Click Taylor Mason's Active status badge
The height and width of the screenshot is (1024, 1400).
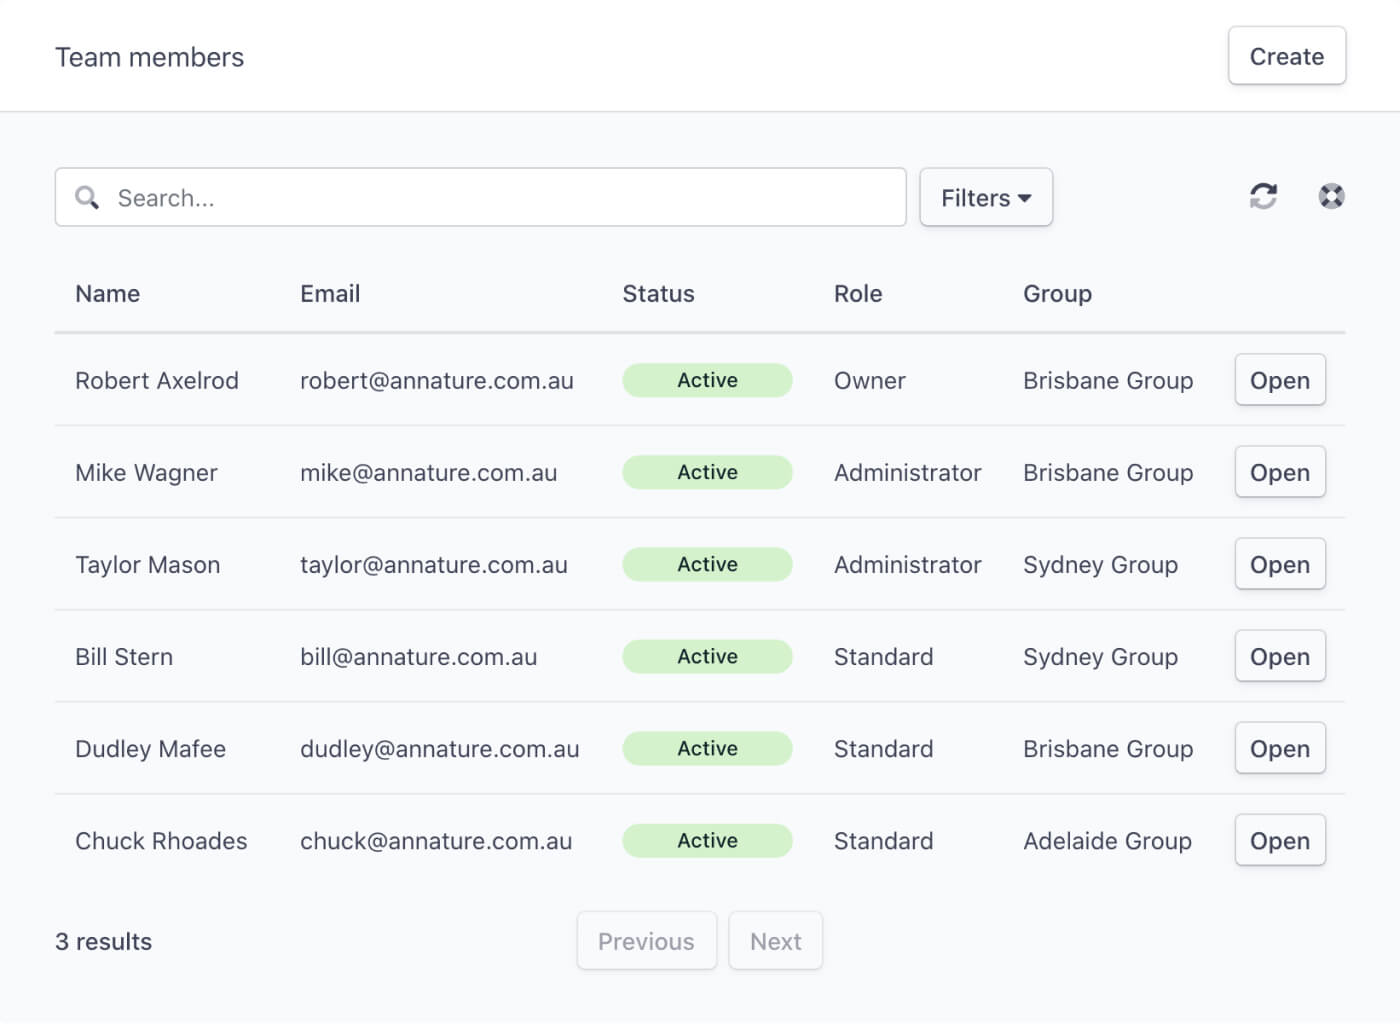(x=707, y=564)
